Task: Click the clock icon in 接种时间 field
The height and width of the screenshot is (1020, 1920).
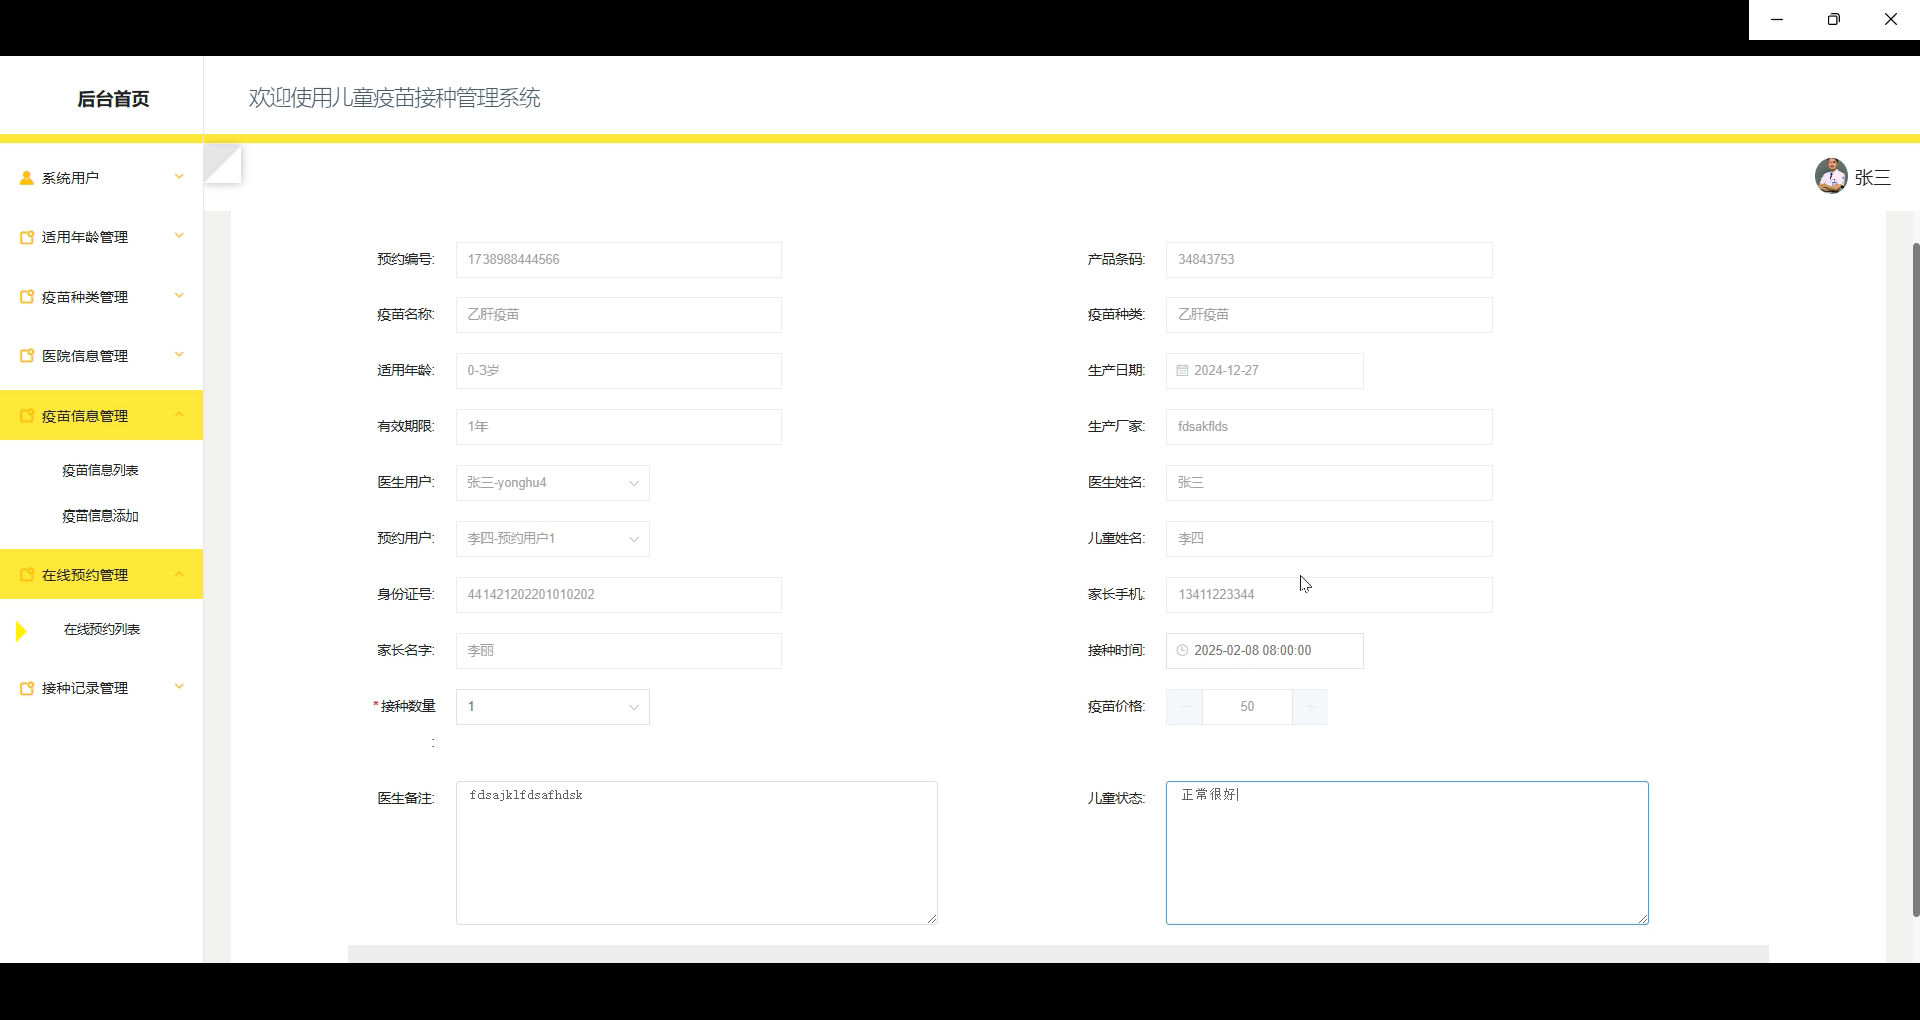Action: [x=1182, y=650]
